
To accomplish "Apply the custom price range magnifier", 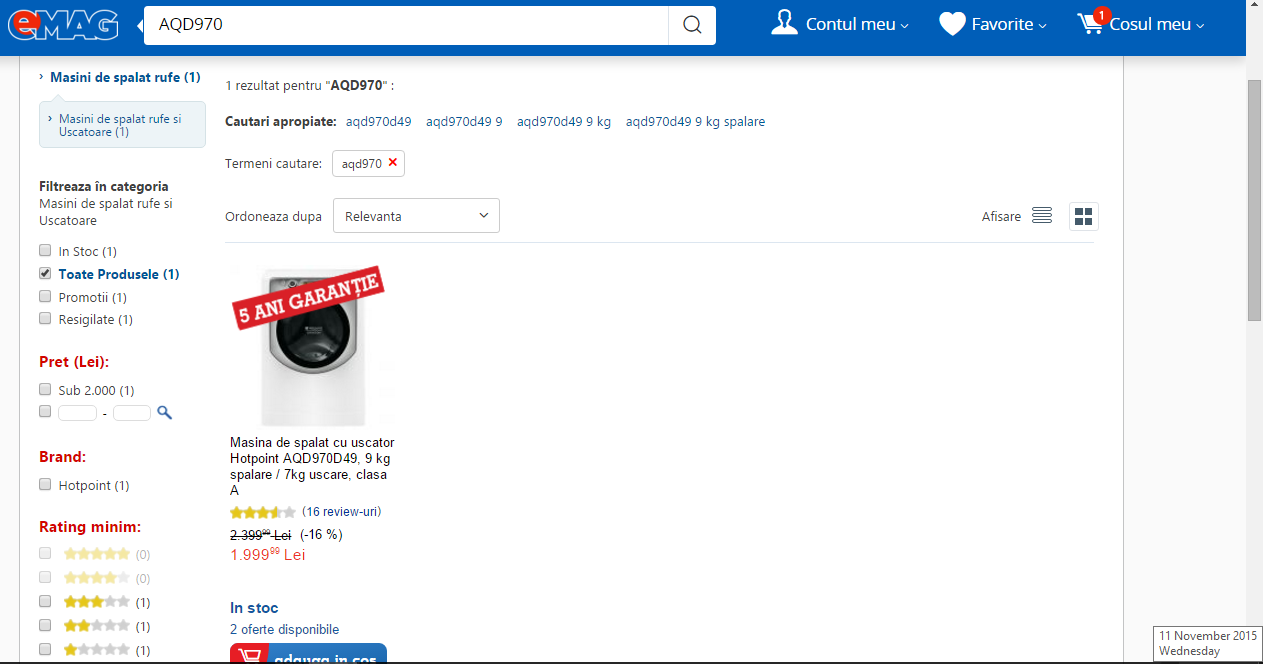I will 164,412.
